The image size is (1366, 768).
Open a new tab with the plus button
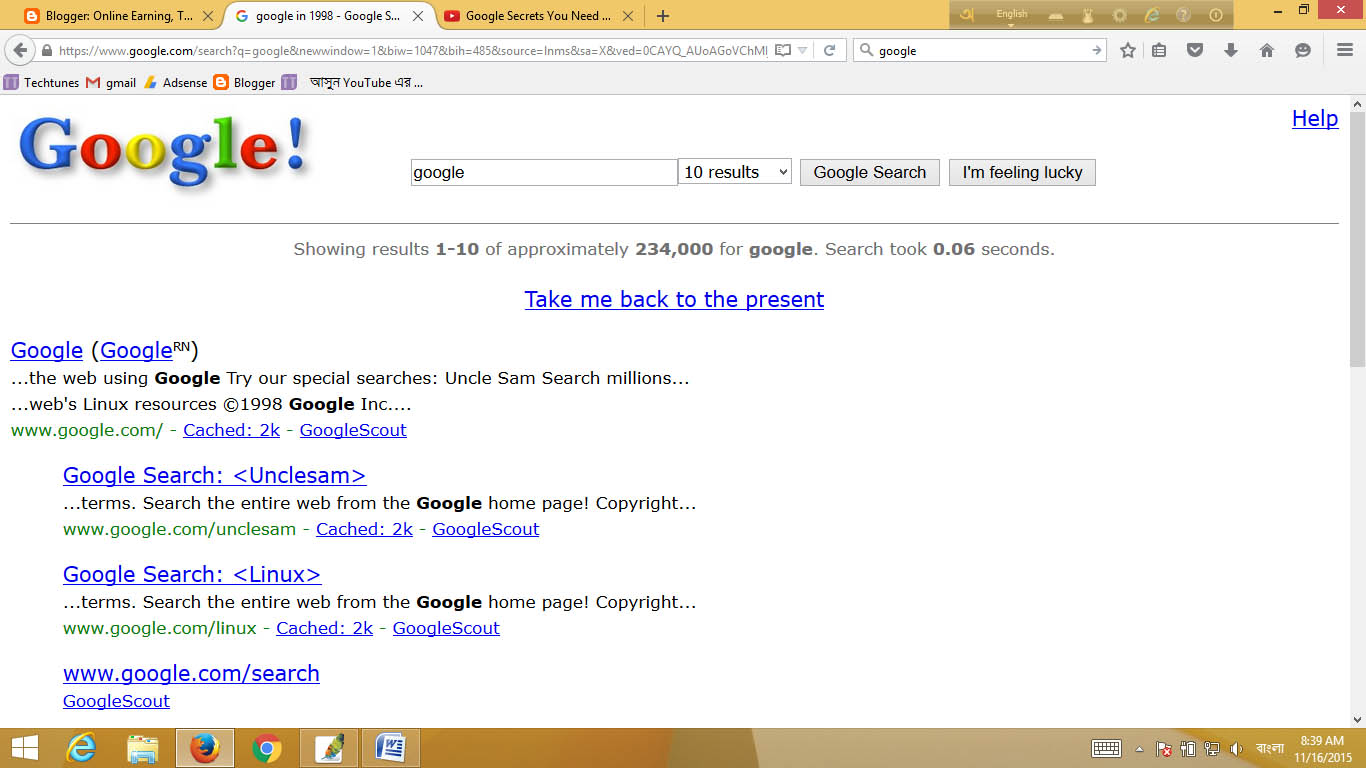[x=662, y=16]
